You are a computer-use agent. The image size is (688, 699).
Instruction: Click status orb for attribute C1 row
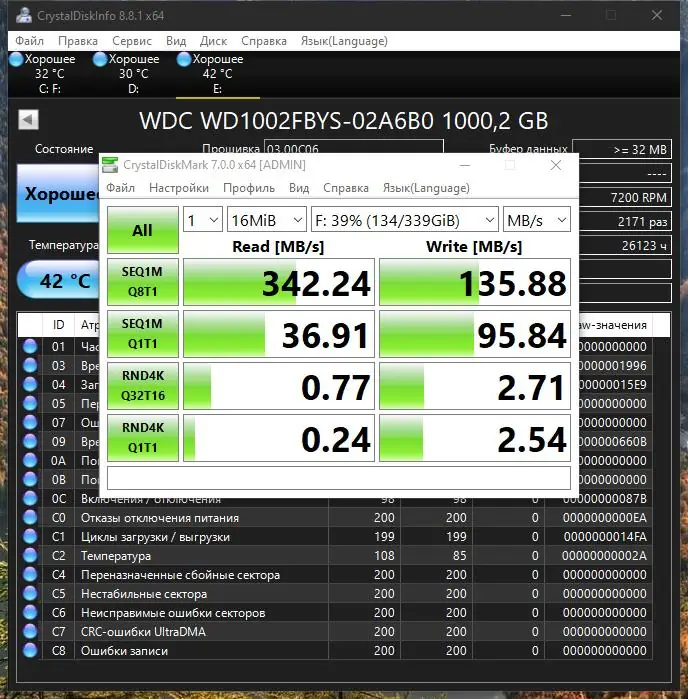[30, 536]
